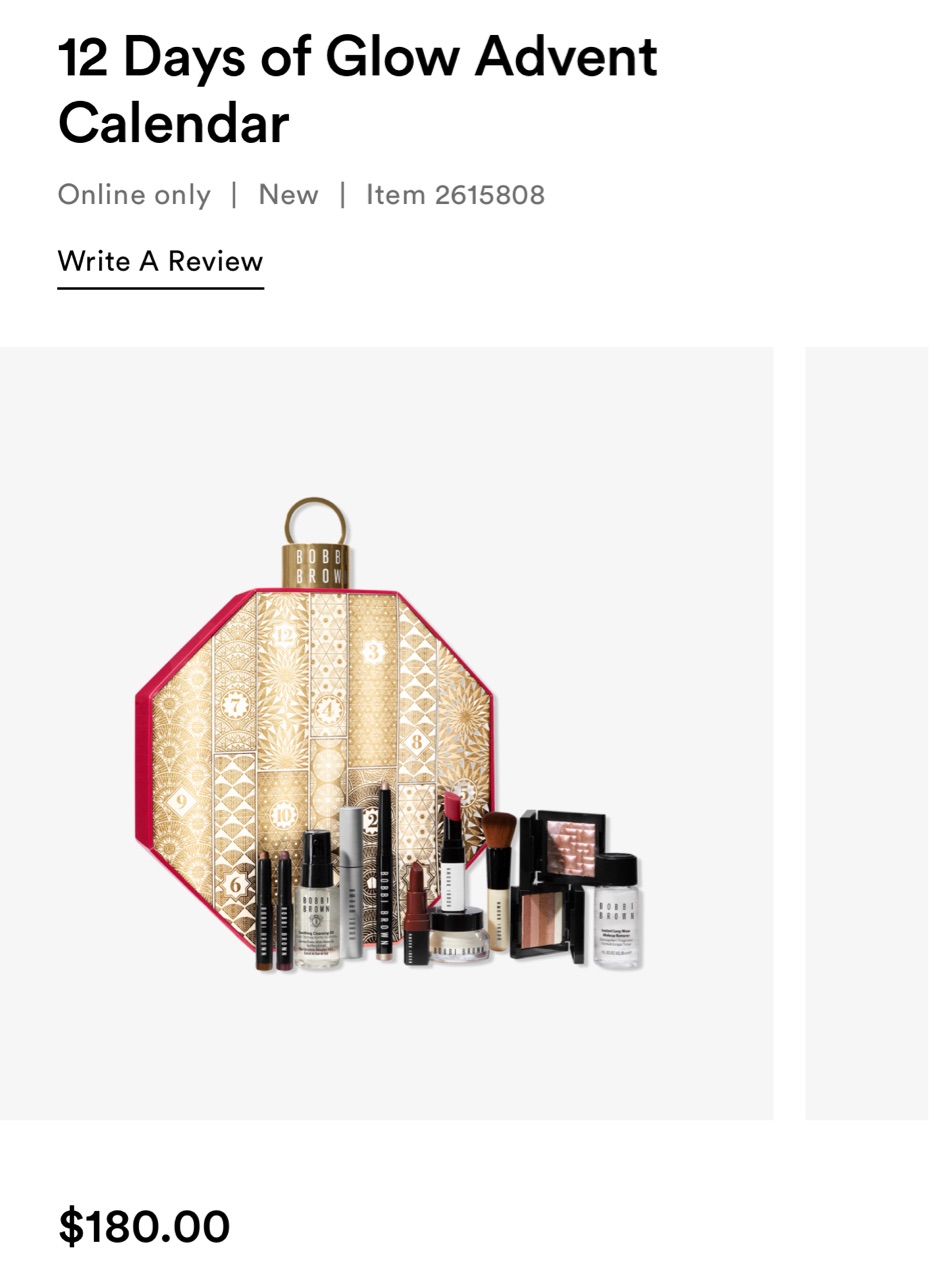The height and width of the screenshot is (1280, 929).
Task: Click the Online only label
Action: tap(134, 194)
